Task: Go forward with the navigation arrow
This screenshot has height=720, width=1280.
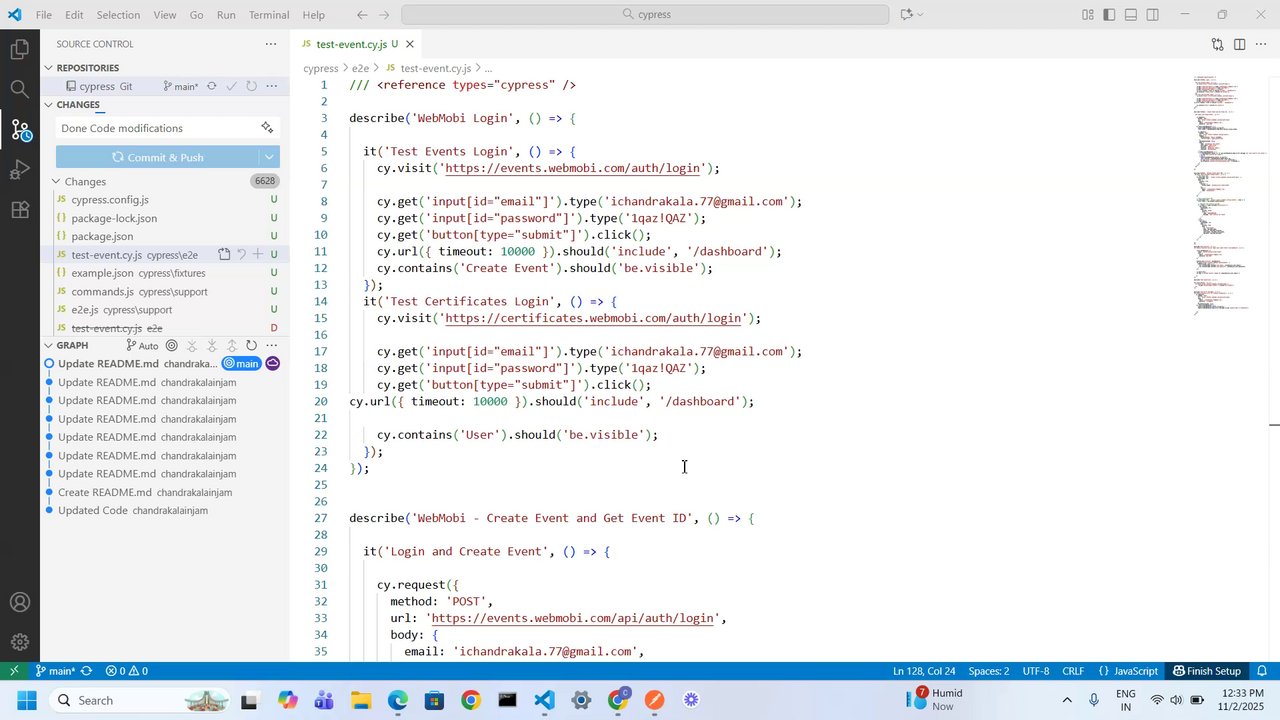Action: pyautogui.click(x=385, y=15)
